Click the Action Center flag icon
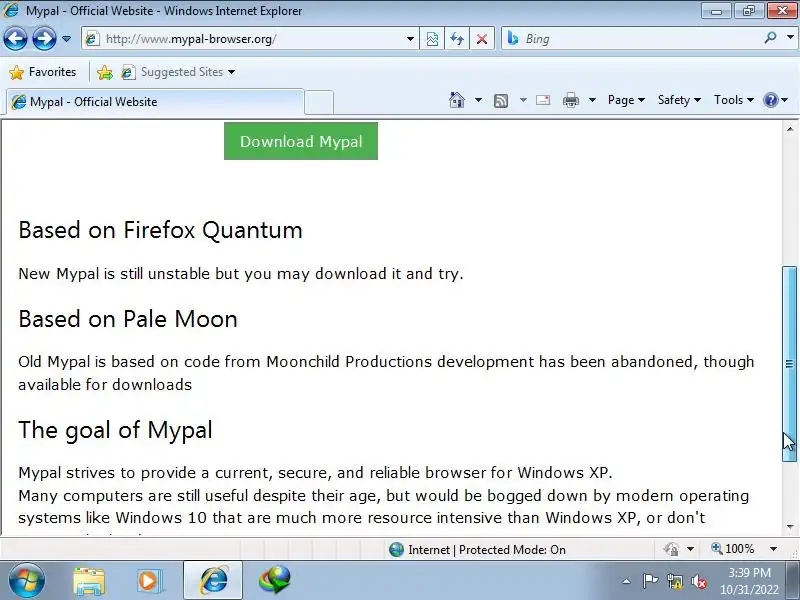800x600 pixels. [x=650, y=581]
